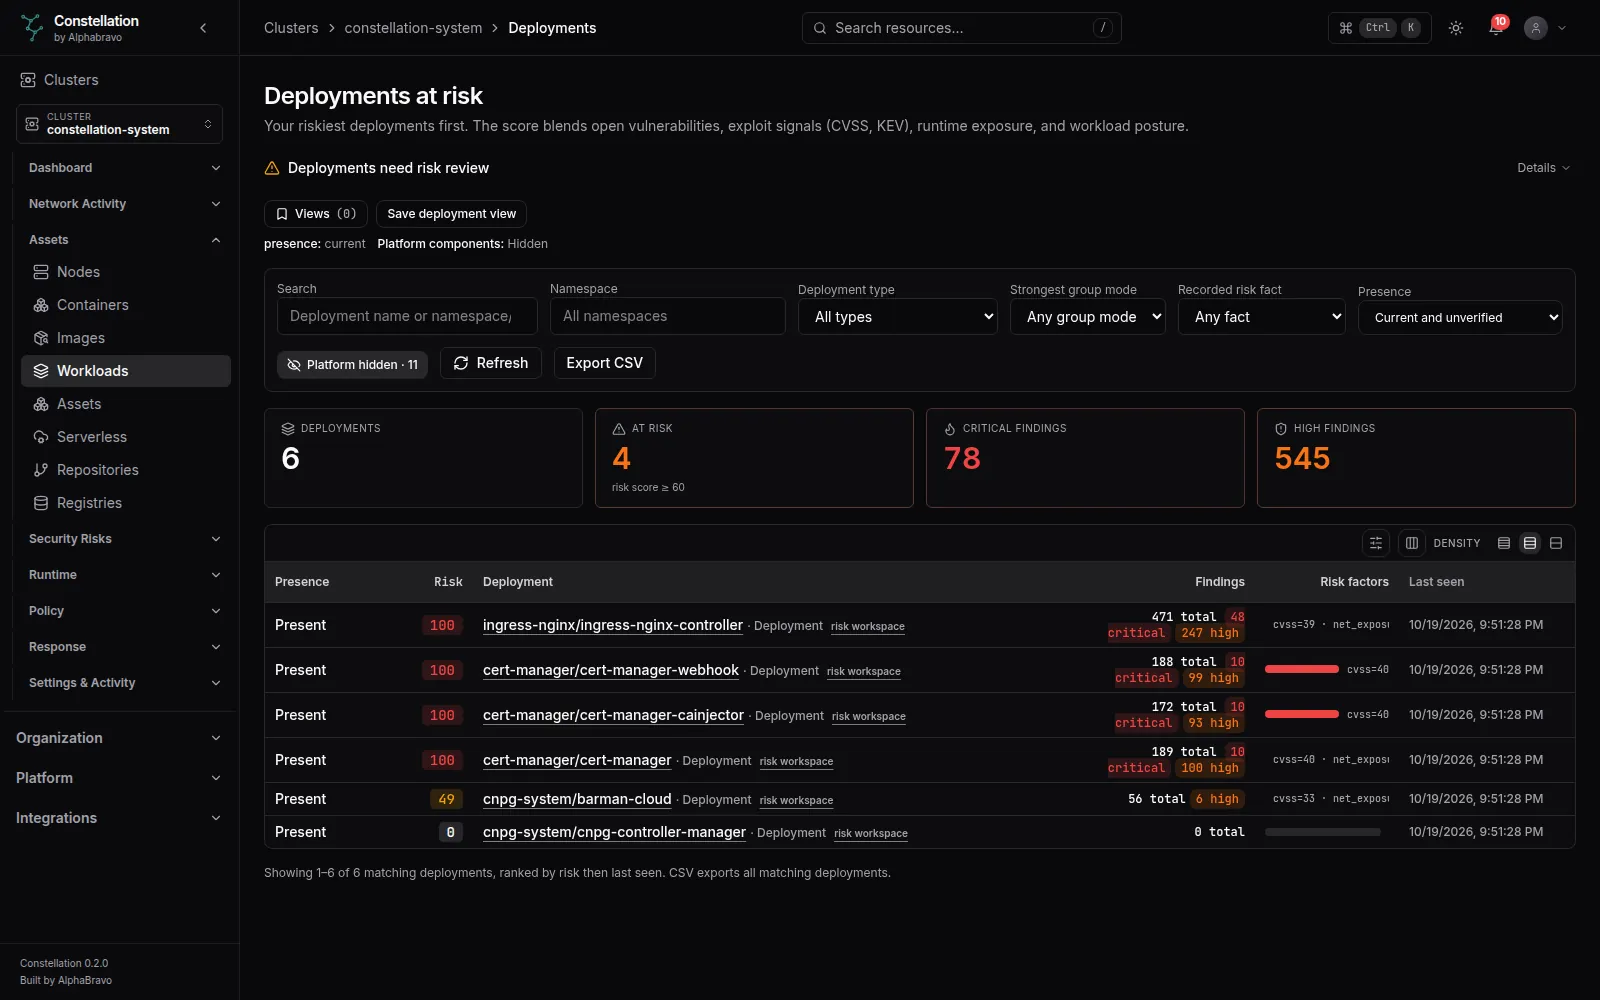The height and width of the screenshot is (1000, 1600).
Task: Open notifications bell with 10 badge
Action: pyautogui.click(x=1496, y=28)
